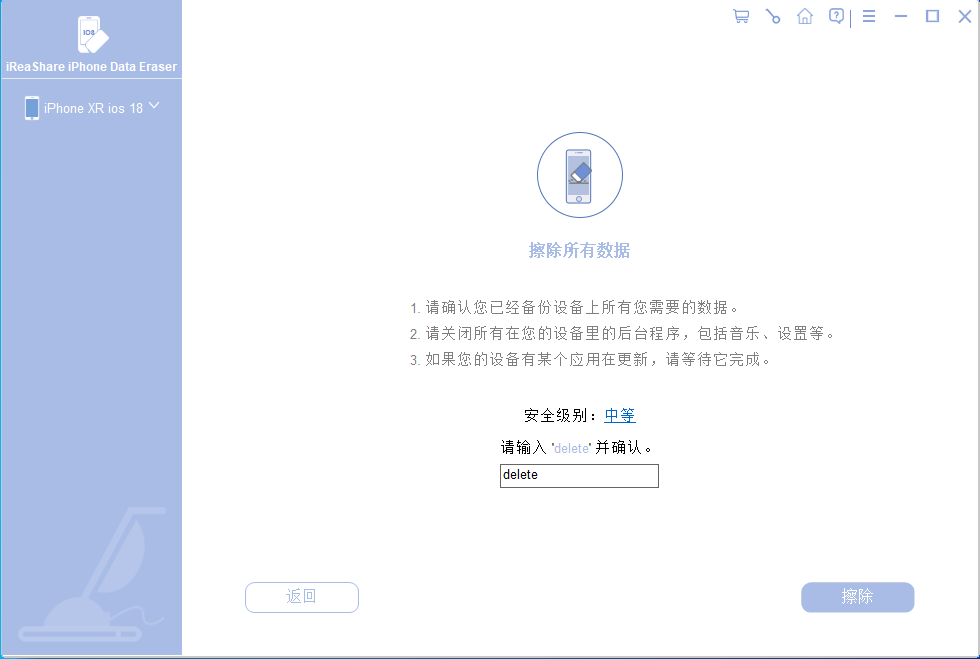This screenshot has width=980, height=659.
Task: Click the 请输入 'delete' 并确认 prompt text
Action: click(577, 448)
